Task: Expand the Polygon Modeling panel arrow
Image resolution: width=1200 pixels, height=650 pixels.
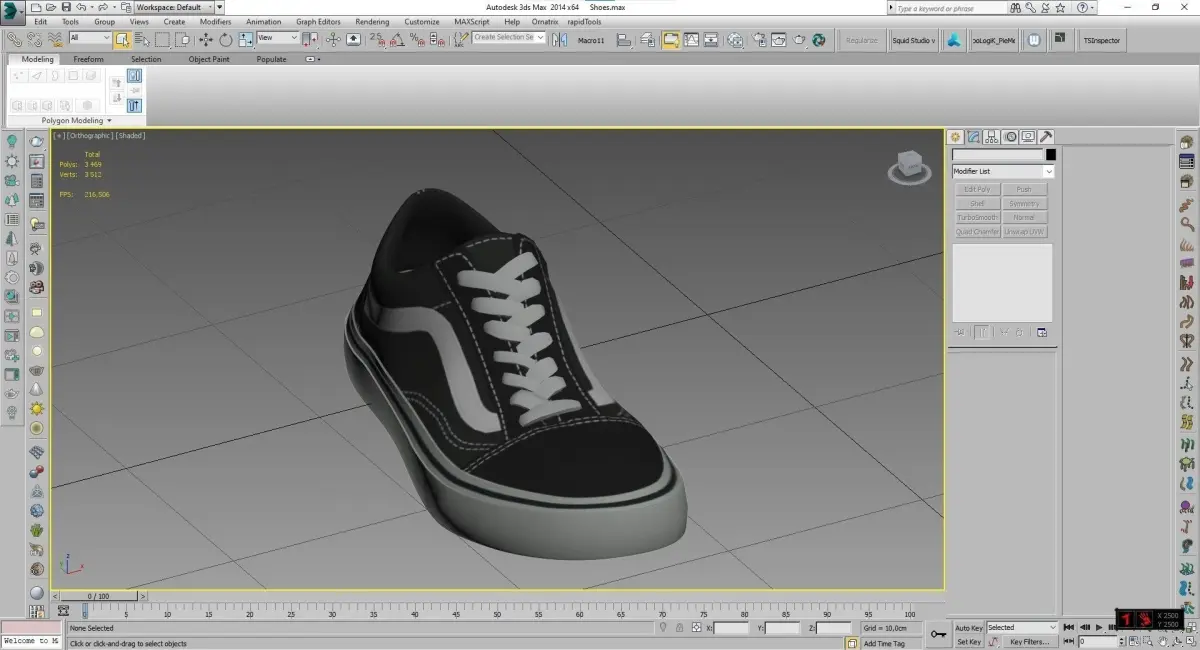Action: click(109, 121)
